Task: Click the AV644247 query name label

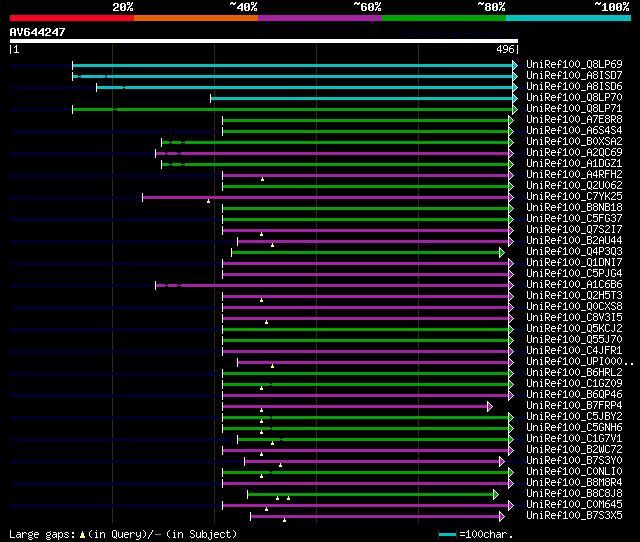Action: (38, 32)
